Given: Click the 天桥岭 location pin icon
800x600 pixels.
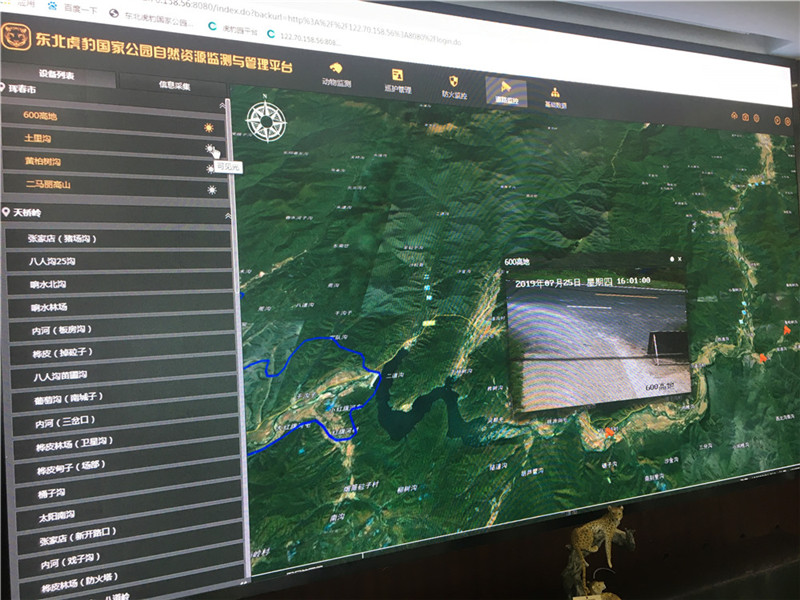Looking at the screenshot, I should [x=6, y=212].
